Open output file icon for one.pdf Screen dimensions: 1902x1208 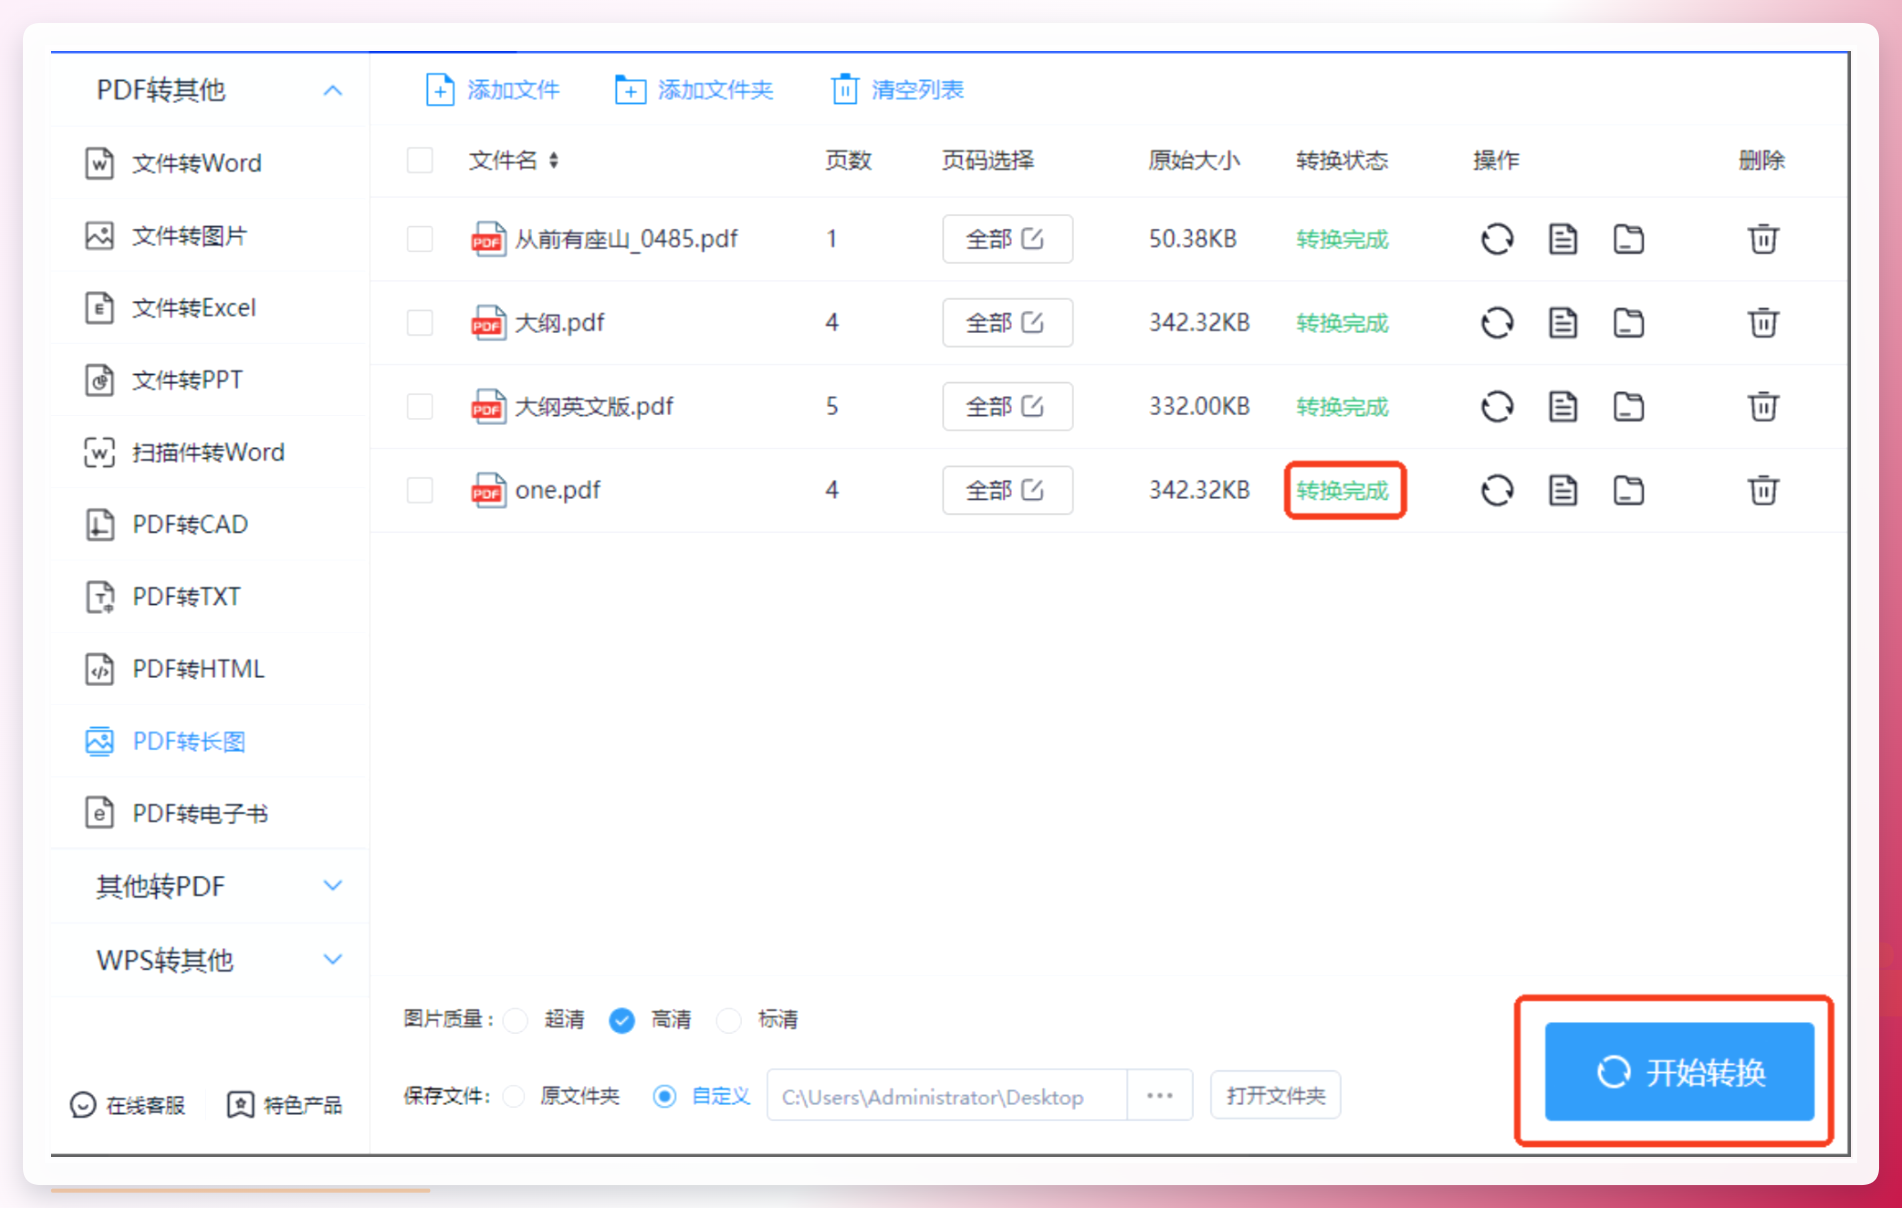pyautogui.click(x=1563, y=490)
